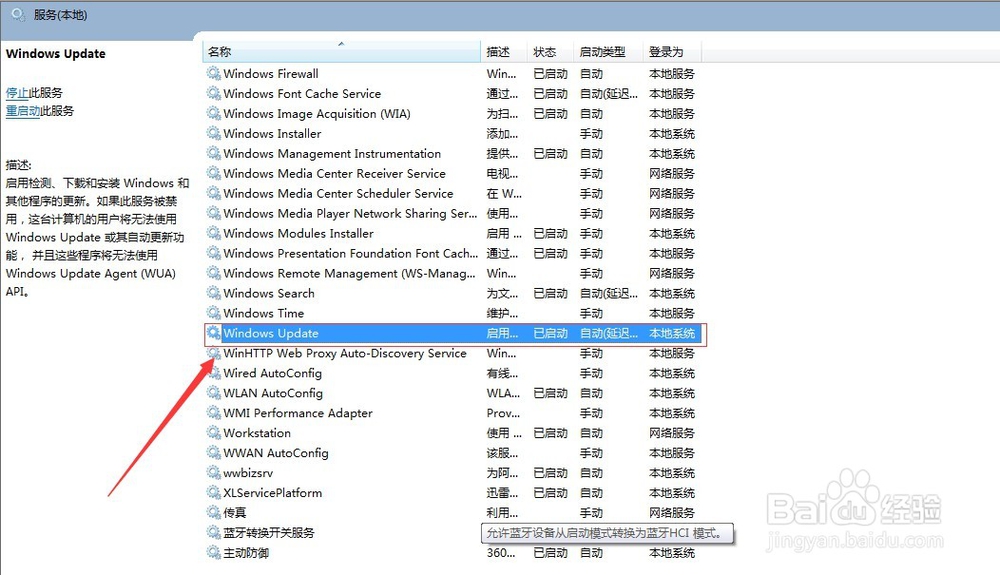Click the Wired AutoConfig service icon
This screenshot has width=1000, height=575.
[213, 373]
